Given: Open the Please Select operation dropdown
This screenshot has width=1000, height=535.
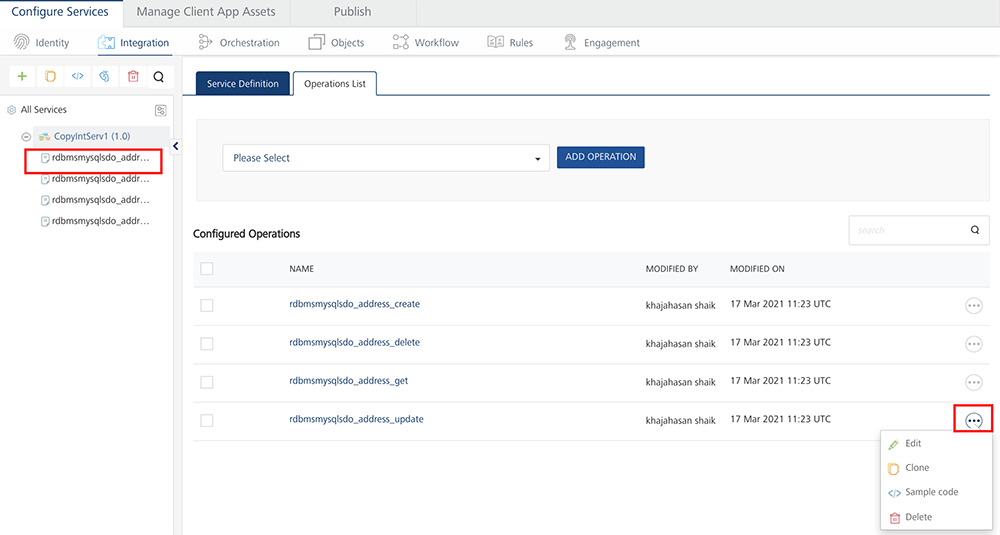Looking at the screenshot, I should click(386, 158).
